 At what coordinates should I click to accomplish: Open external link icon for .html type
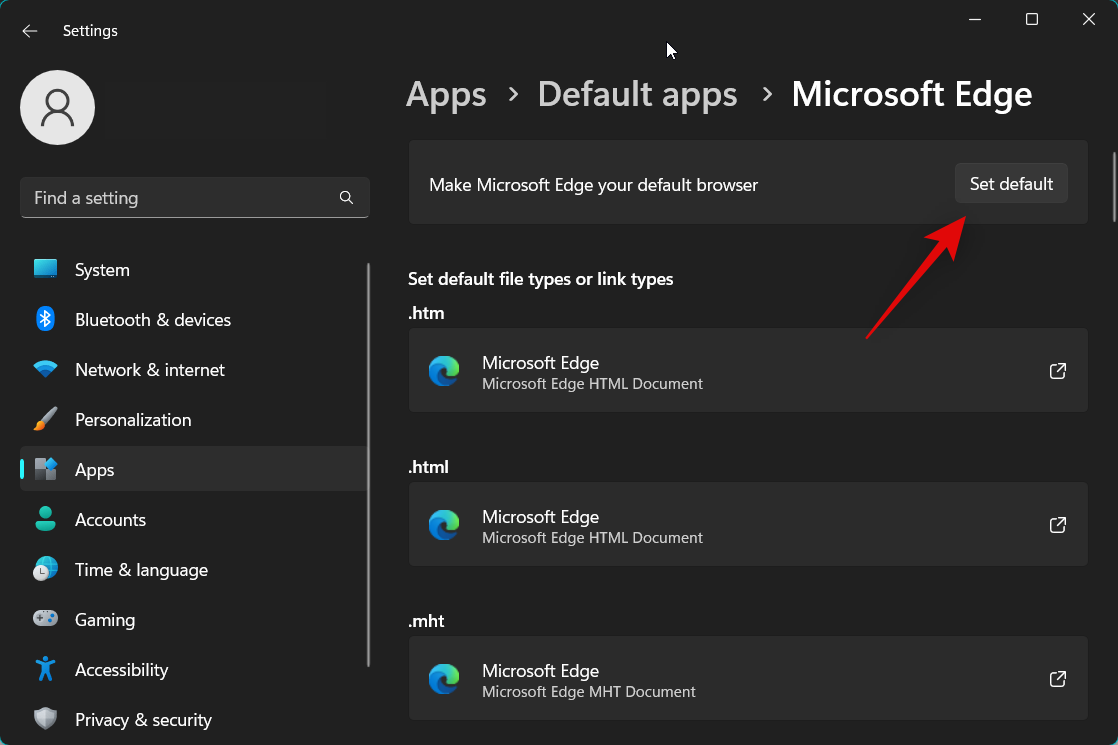coord(1057,524)
